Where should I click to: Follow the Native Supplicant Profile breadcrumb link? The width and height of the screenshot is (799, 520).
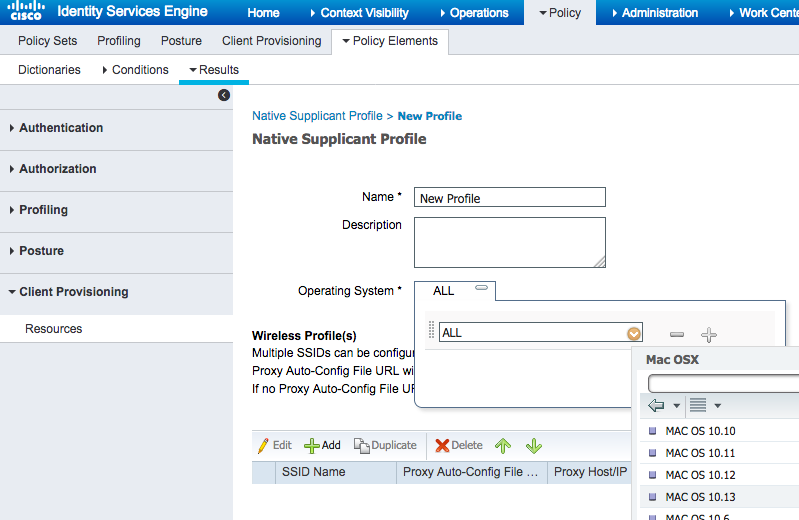click(317, 116)
